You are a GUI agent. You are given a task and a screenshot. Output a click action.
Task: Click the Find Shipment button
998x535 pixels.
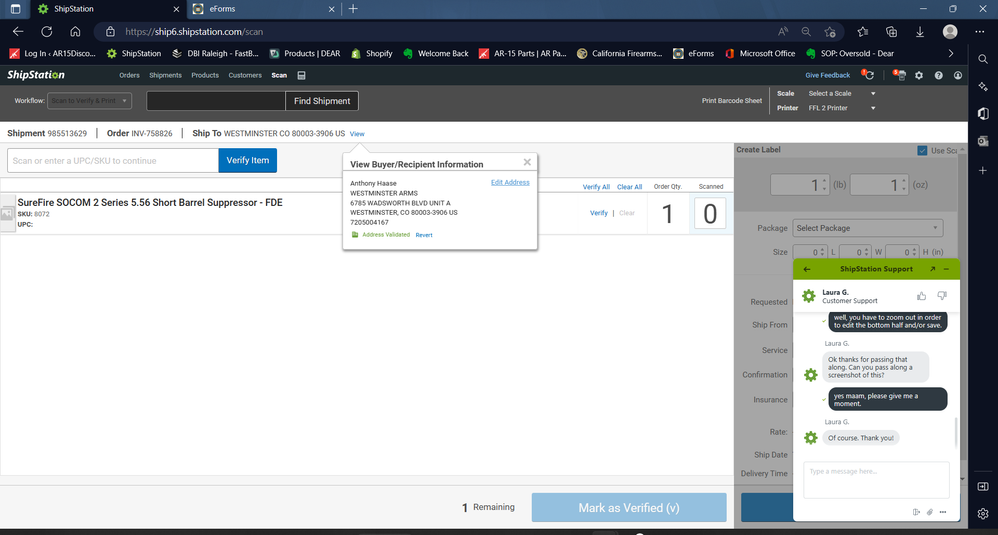321,101
